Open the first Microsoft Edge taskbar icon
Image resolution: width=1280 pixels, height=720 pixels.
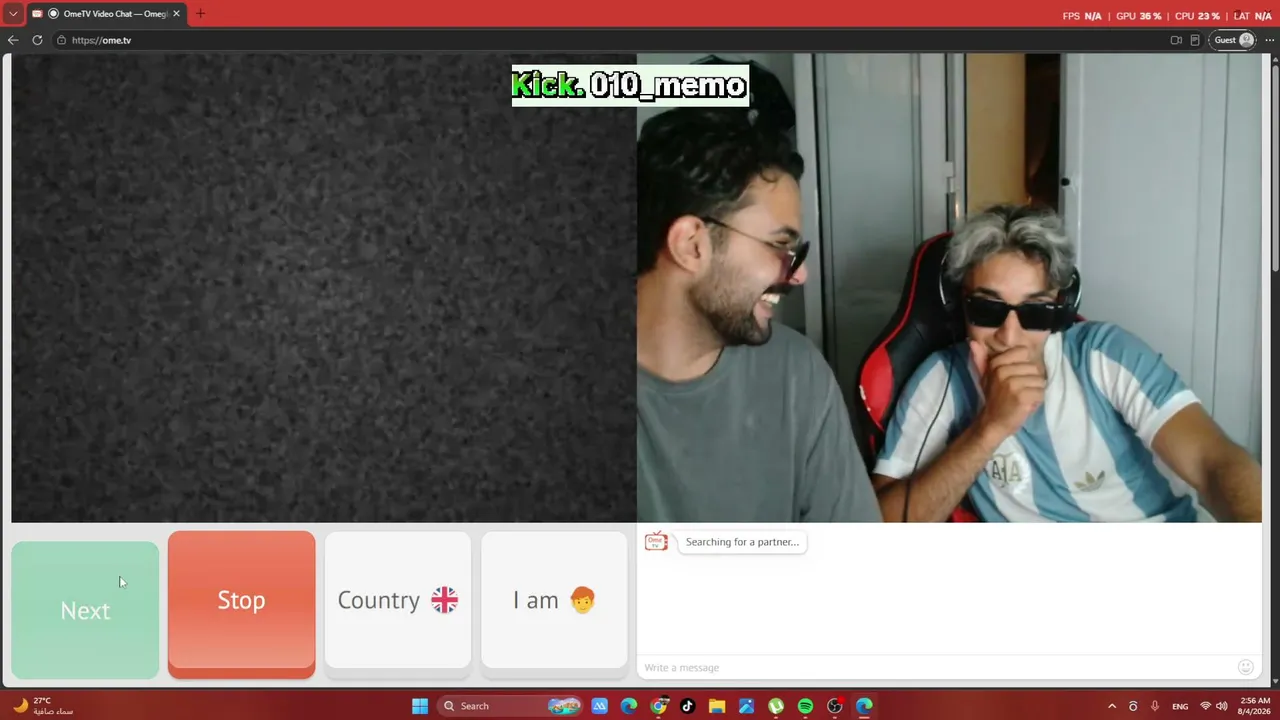(x=629, y=706)
